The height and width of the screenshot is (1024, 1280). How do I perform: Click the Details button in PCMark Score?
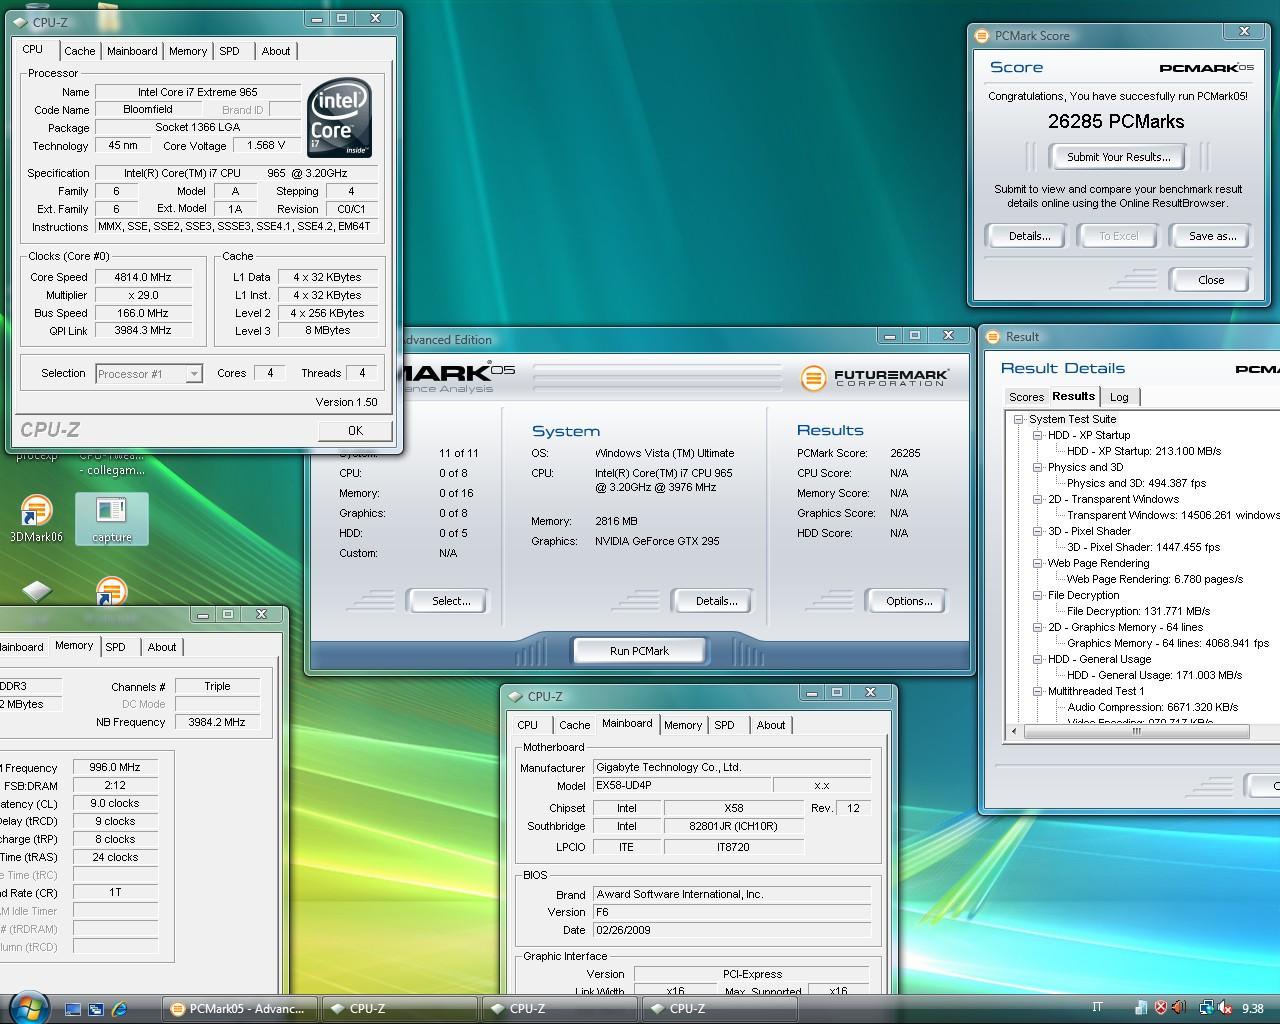point(1029,236)
